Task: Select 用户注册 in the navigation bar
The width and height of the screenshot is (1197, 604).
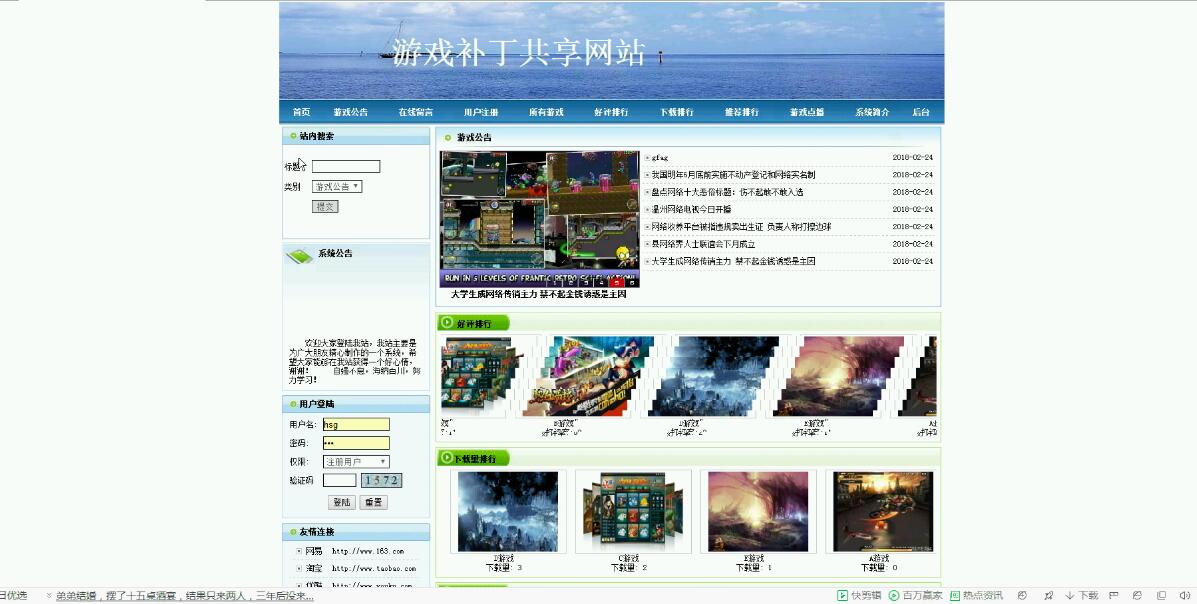Action: 481,112
